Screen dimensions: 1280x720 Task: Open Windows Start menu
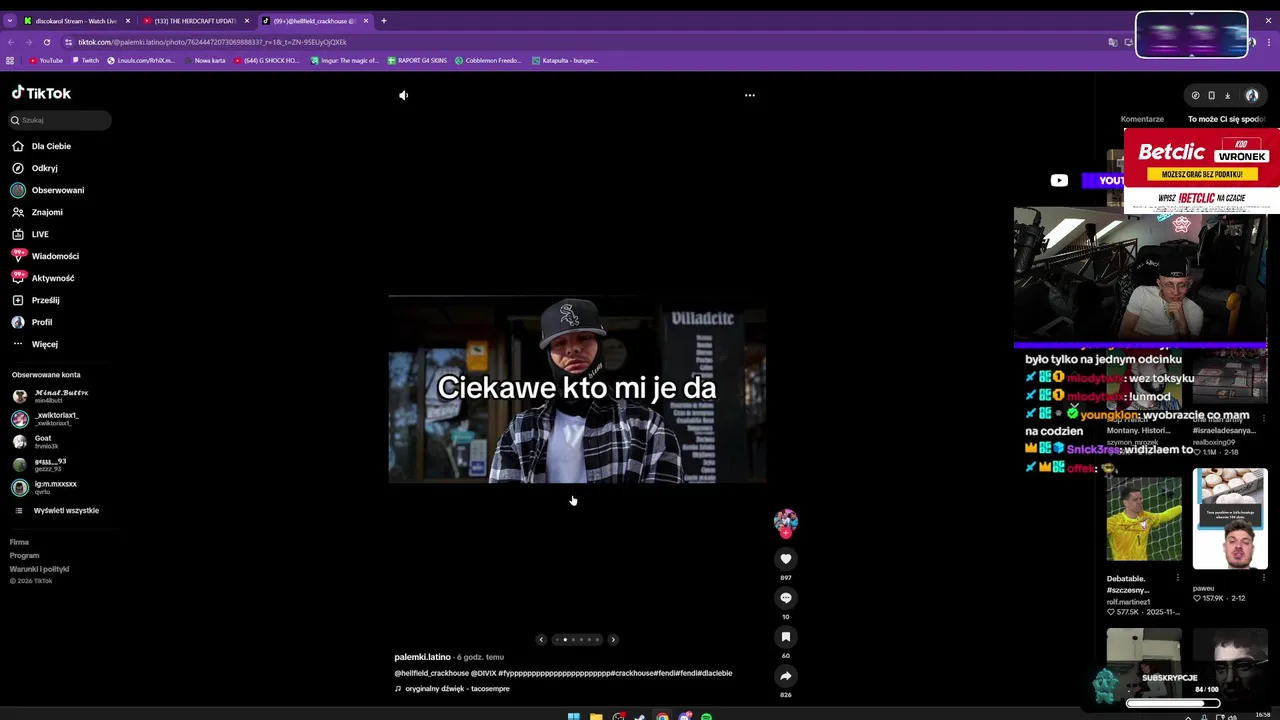[573, 716]
